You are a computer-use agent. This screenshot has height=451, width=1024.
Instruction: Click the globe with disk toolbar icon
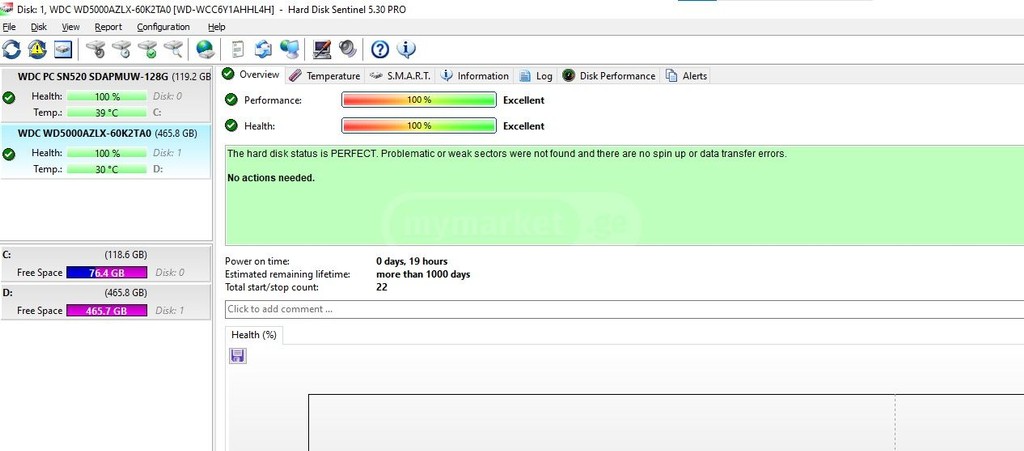click(x=205, y=49)
